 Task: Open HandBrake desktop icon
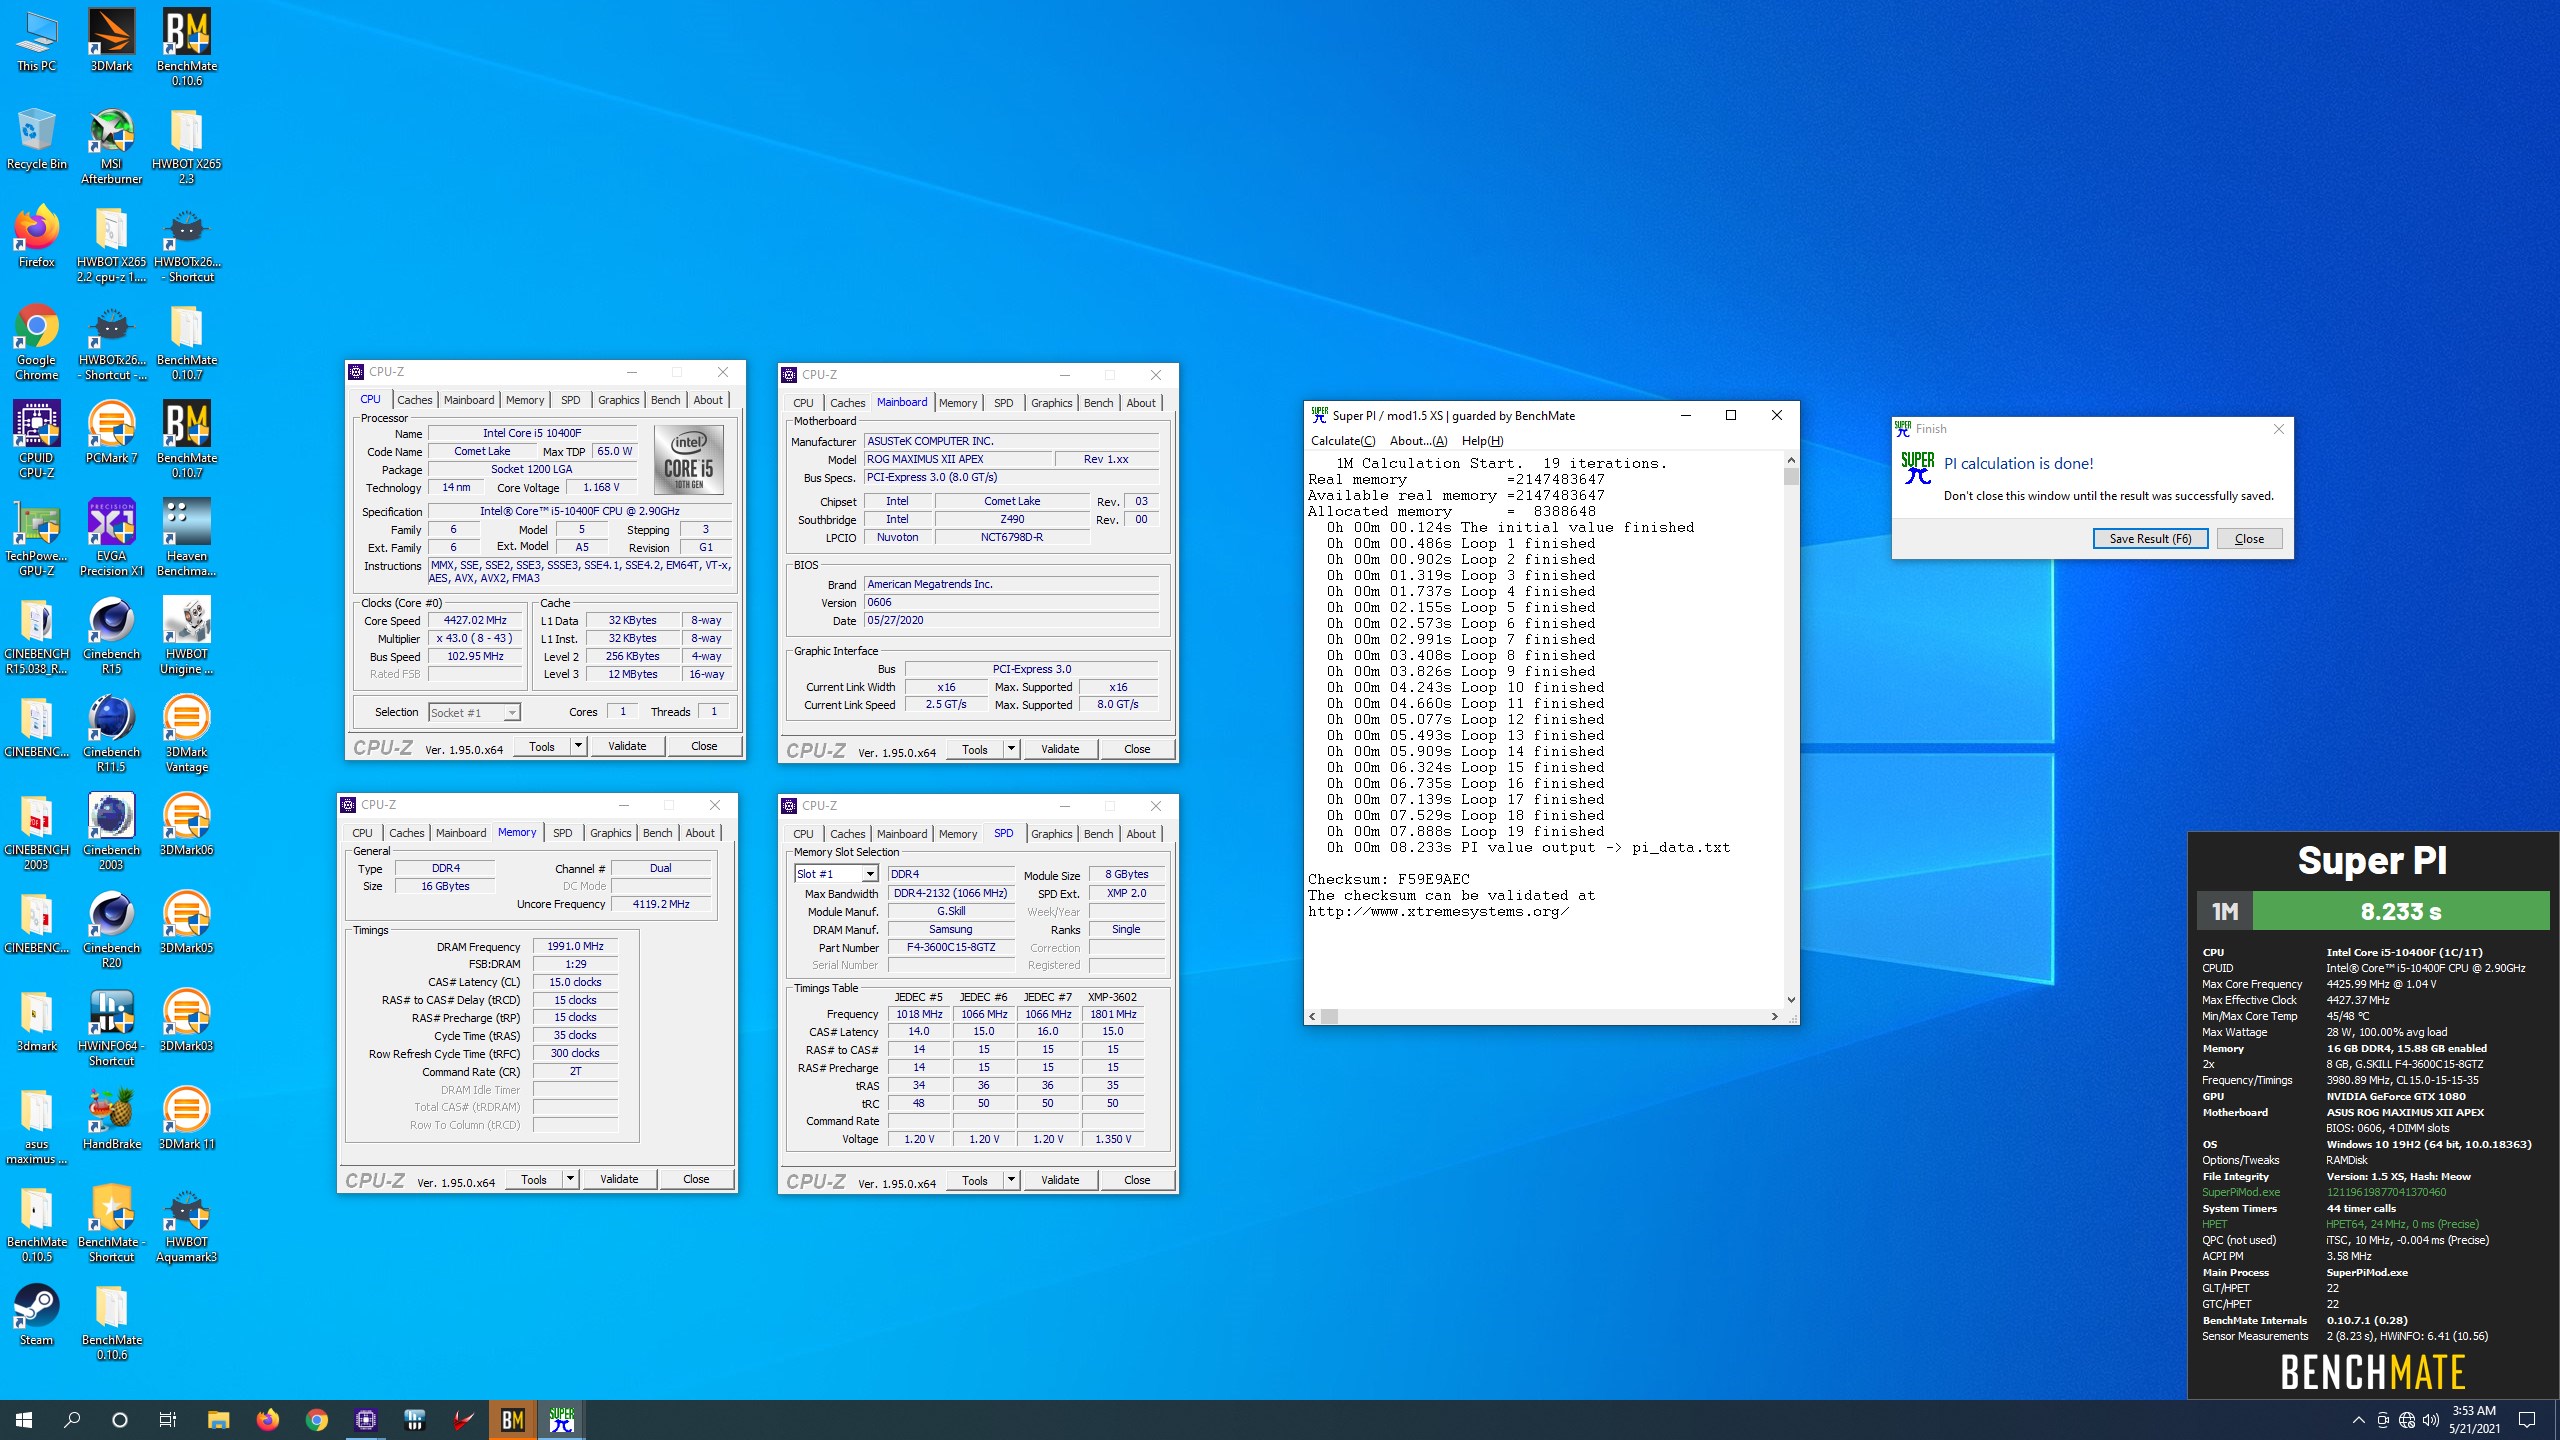coord(111,1119)
